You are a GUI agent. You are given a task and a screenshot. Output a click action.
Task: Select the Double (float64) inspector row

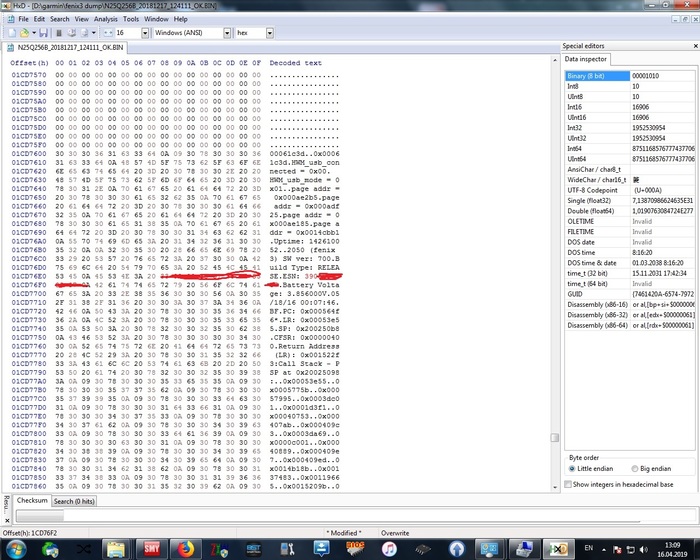(x=630, y=211)
